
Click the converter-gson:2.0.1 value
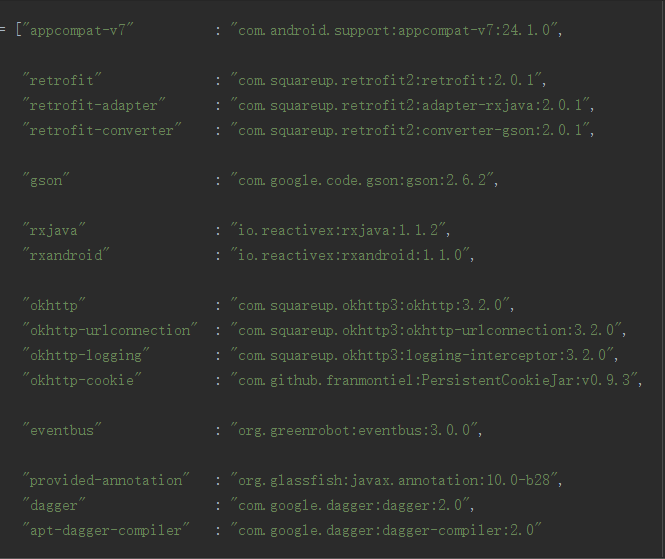click(412, 130)
